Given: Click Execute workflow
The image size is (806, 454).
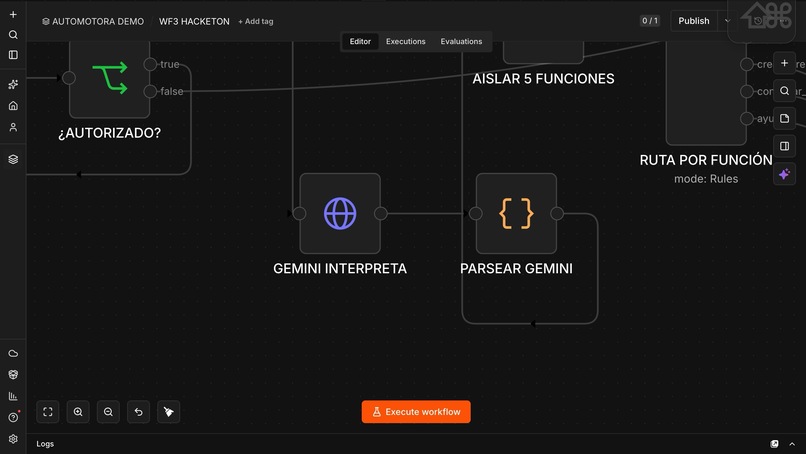Looking at the screenshot, I should 416,412.
